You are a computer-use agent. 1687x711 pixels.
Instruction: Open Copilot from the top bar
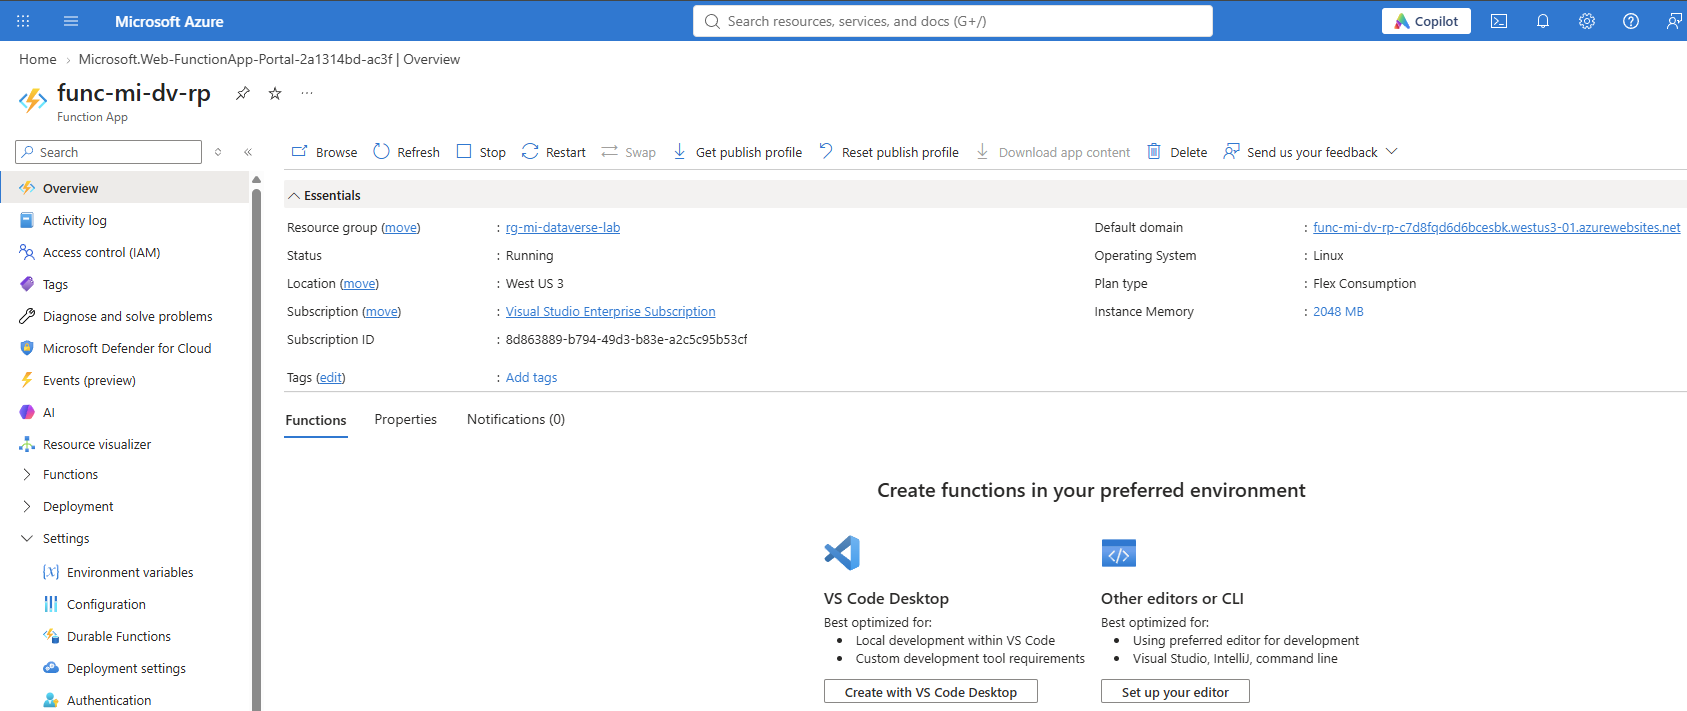[1426, 21]
